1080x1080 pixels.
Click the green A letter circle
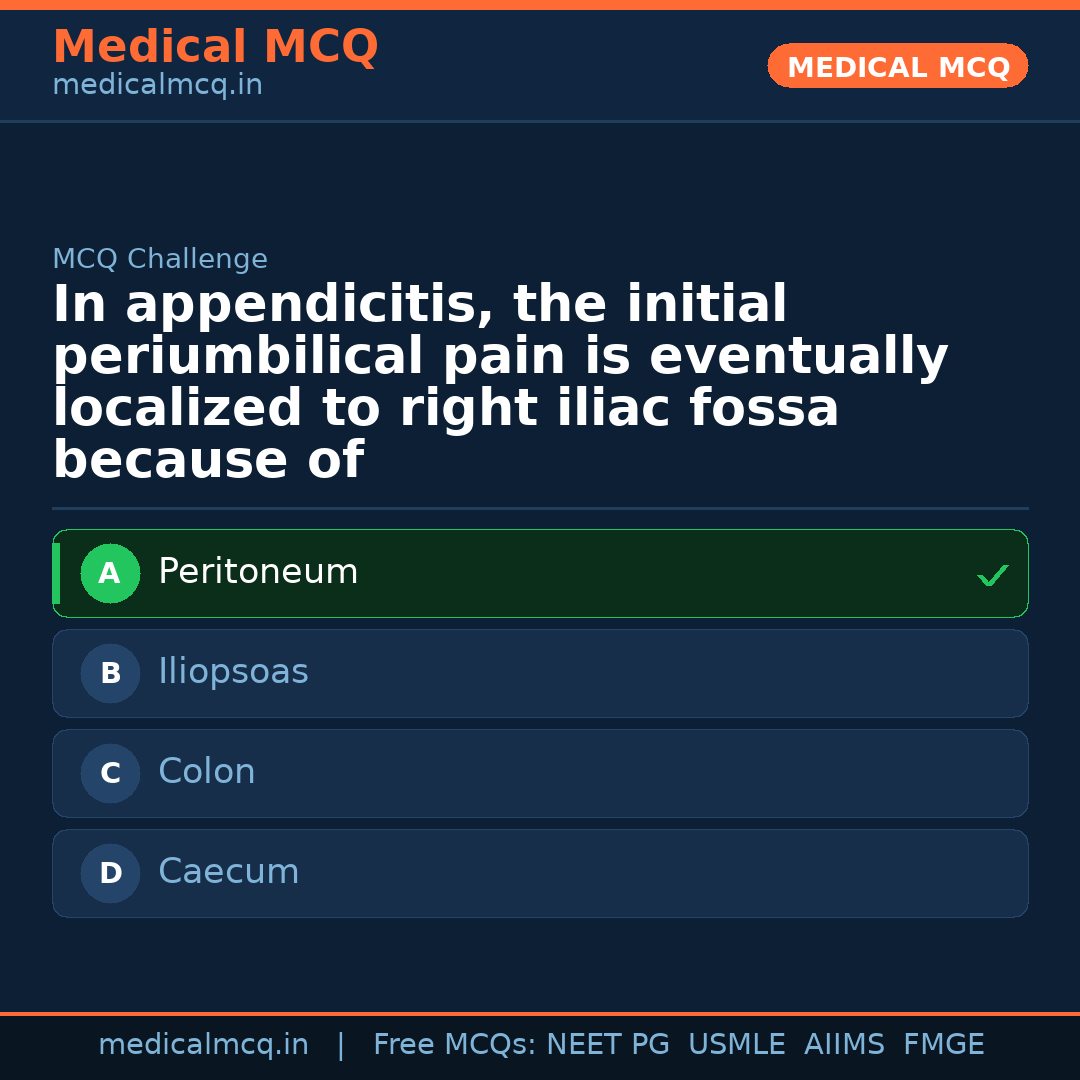110,574
